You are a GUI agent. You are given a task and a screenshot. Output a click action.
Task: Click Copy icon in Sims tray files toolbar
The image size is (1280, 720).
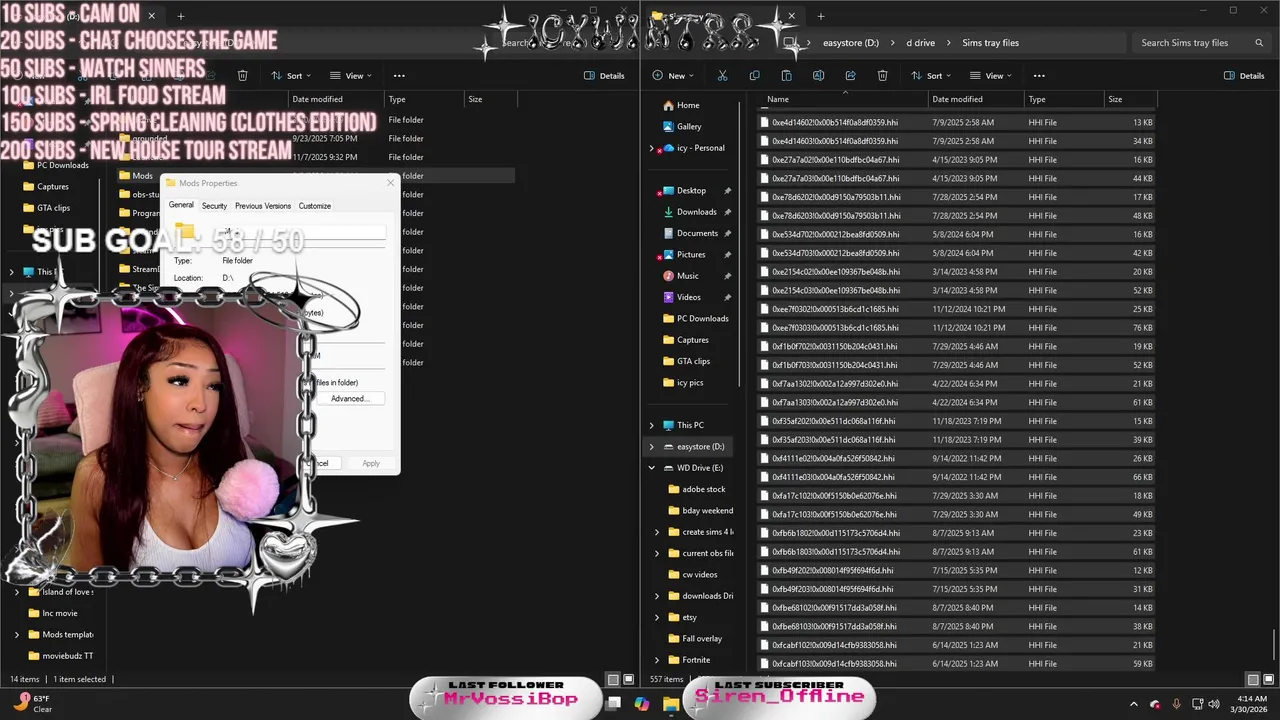754,76
